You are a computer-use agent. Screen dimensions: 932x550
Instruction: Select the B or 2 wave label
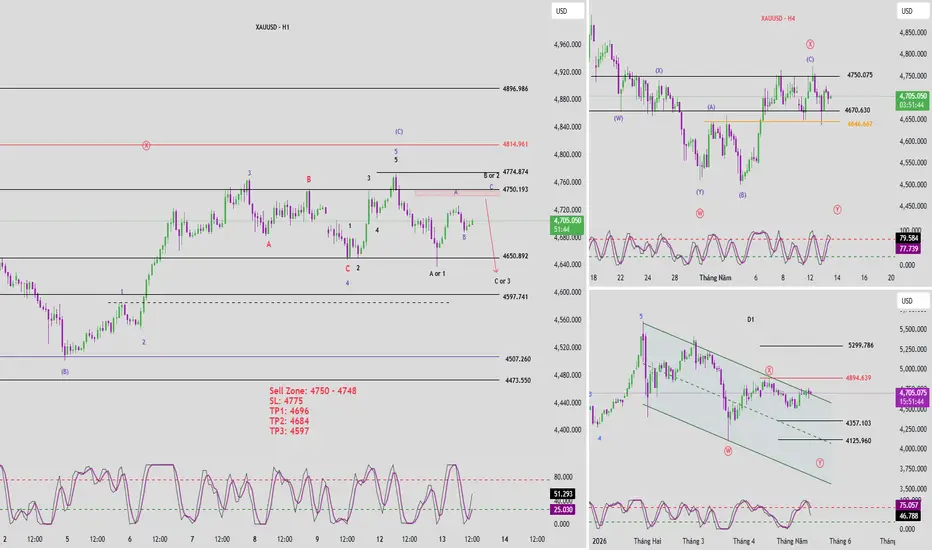[492, 175]
